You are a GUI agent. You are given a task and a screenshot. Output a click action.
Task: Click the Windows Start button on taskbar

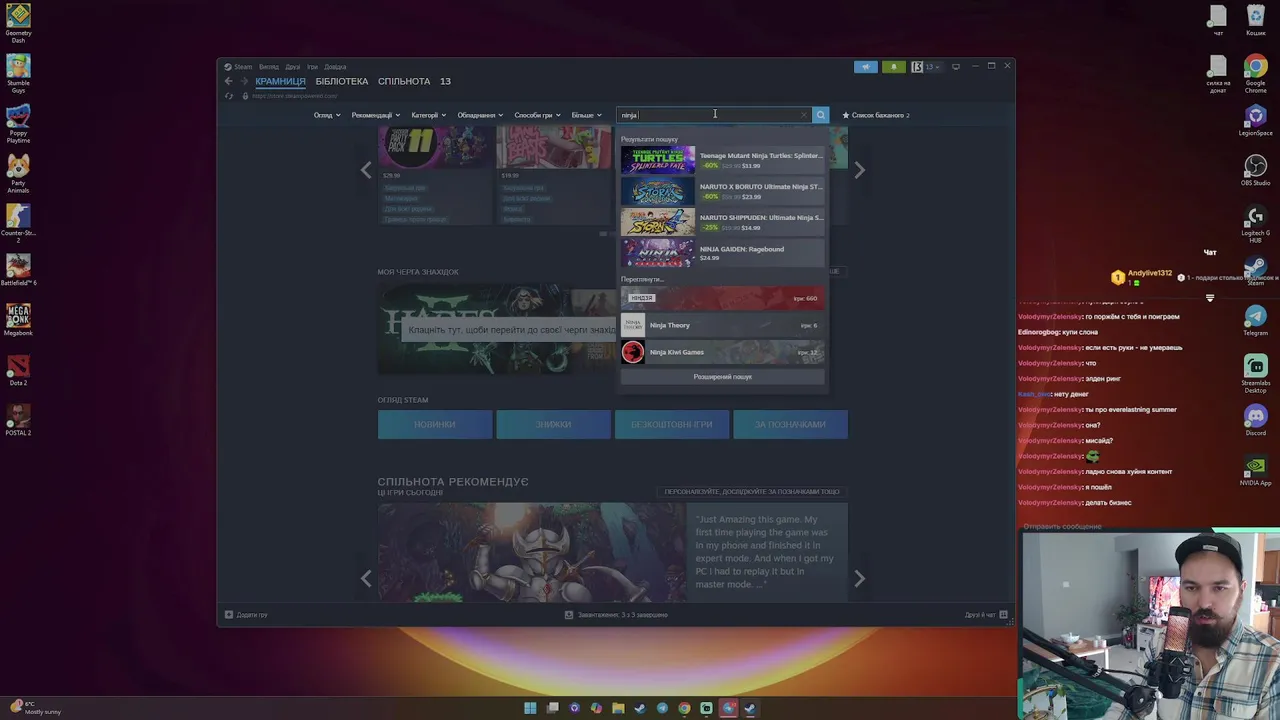coord(530,708)
